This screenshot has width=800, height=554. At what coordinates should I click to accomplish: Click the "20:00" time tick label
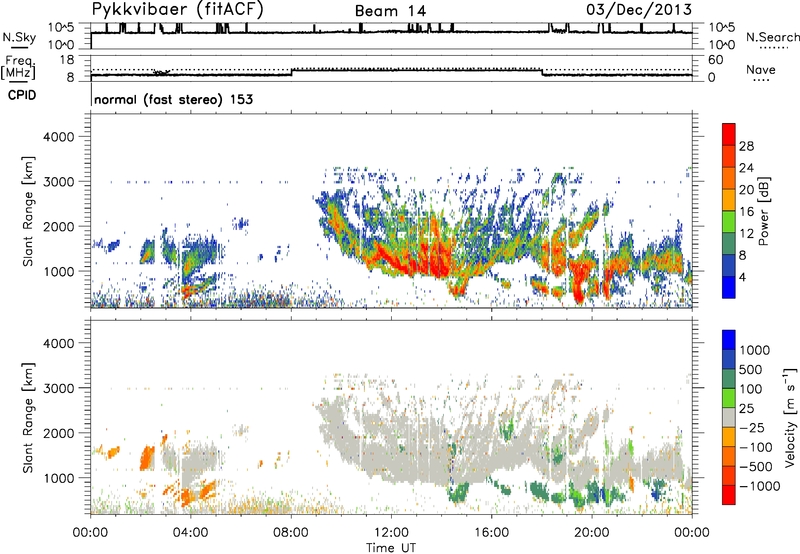pos(591,533)
